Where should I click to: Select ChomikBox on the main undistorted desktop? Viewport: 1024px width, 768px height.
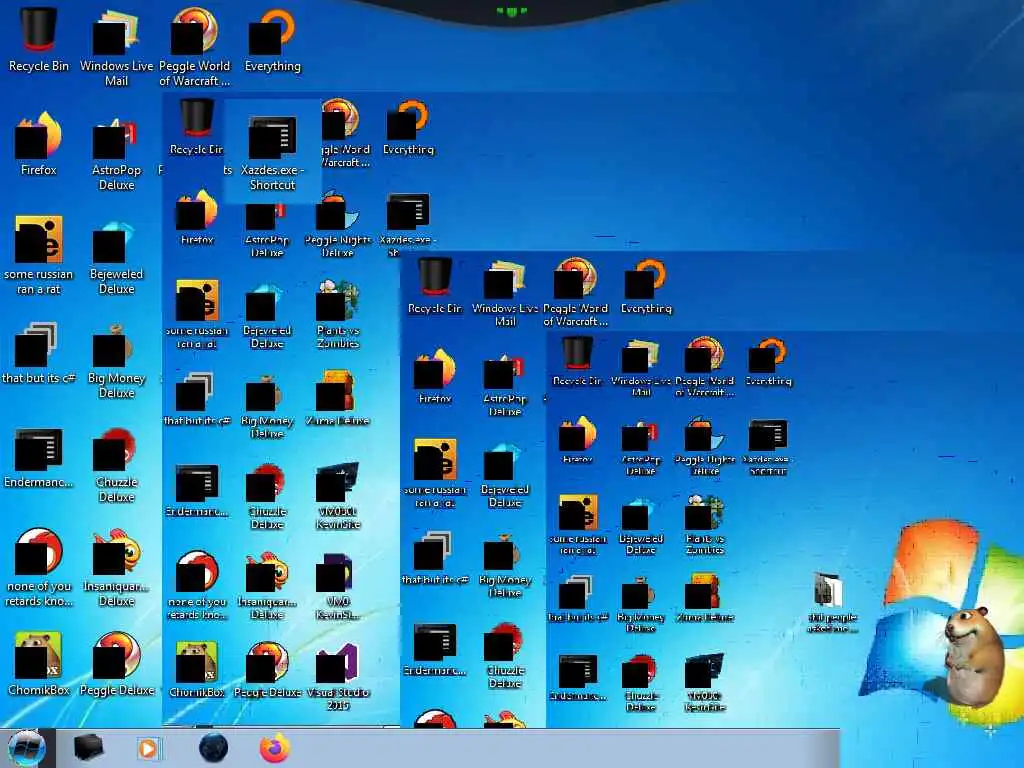coord(39,663)
